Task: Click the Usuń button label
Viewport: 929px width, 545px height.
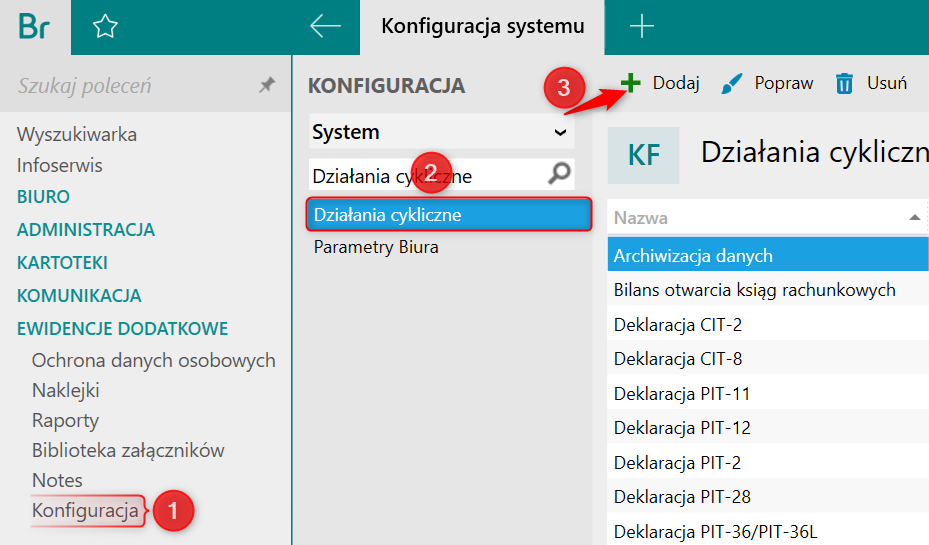Action: (887, 83)
